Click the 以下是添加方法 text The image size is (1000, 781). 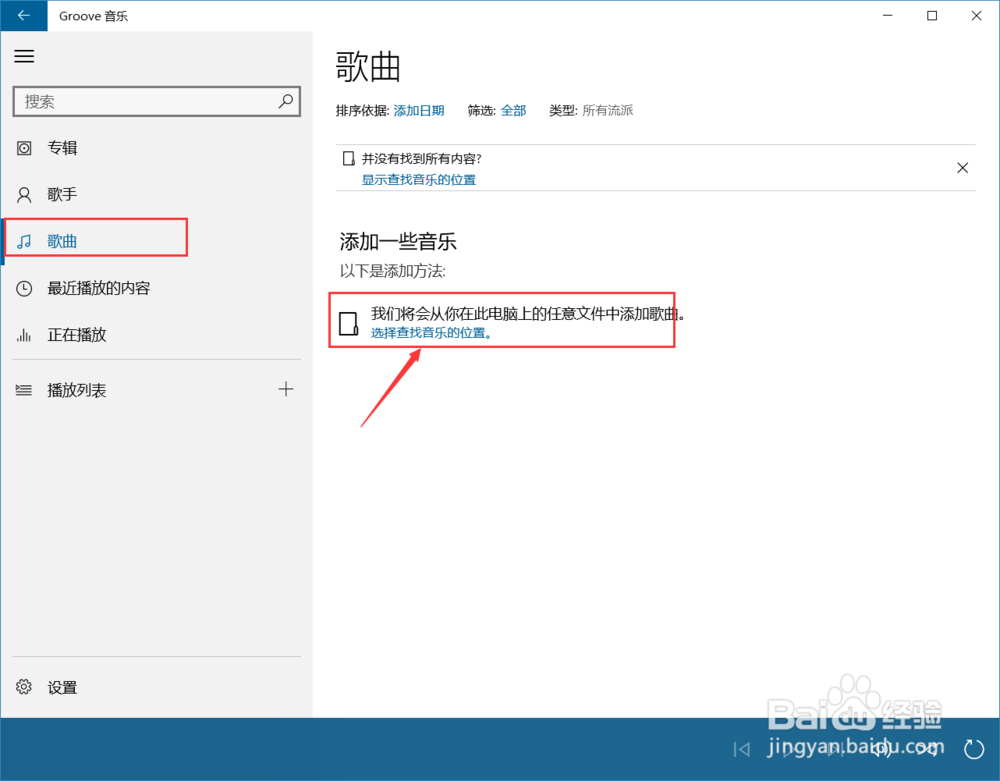point(392,271)
